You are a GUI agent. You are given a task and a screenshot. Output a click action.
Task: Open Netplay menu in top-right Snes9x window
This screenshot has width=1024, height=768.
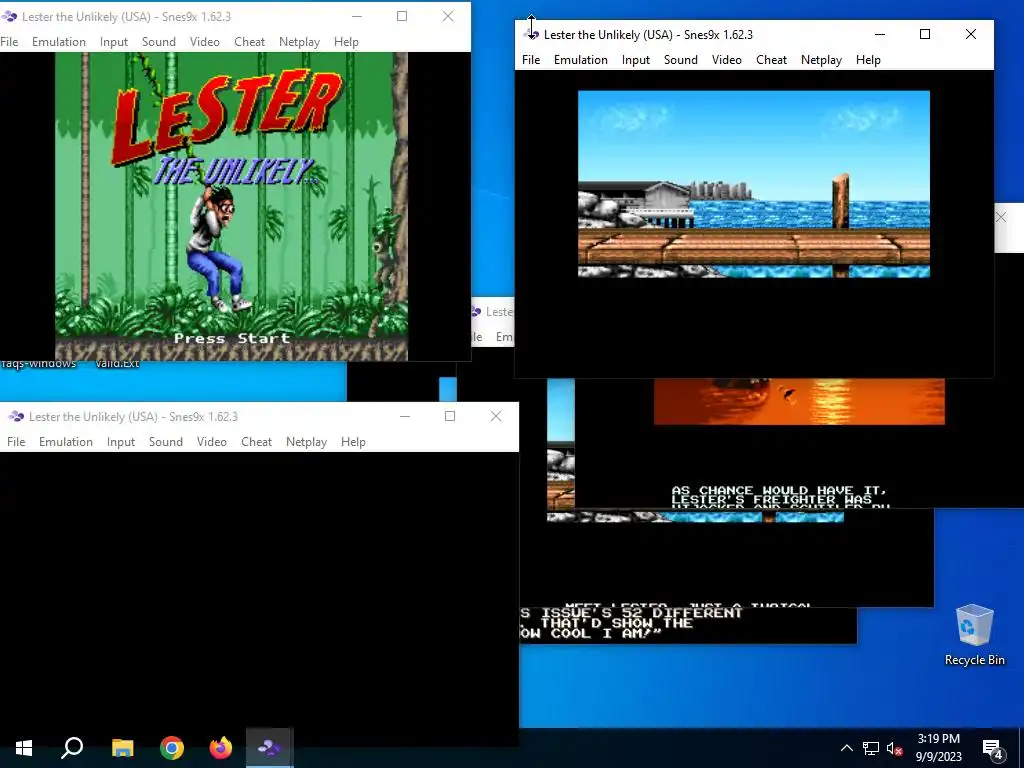(821, 60)
